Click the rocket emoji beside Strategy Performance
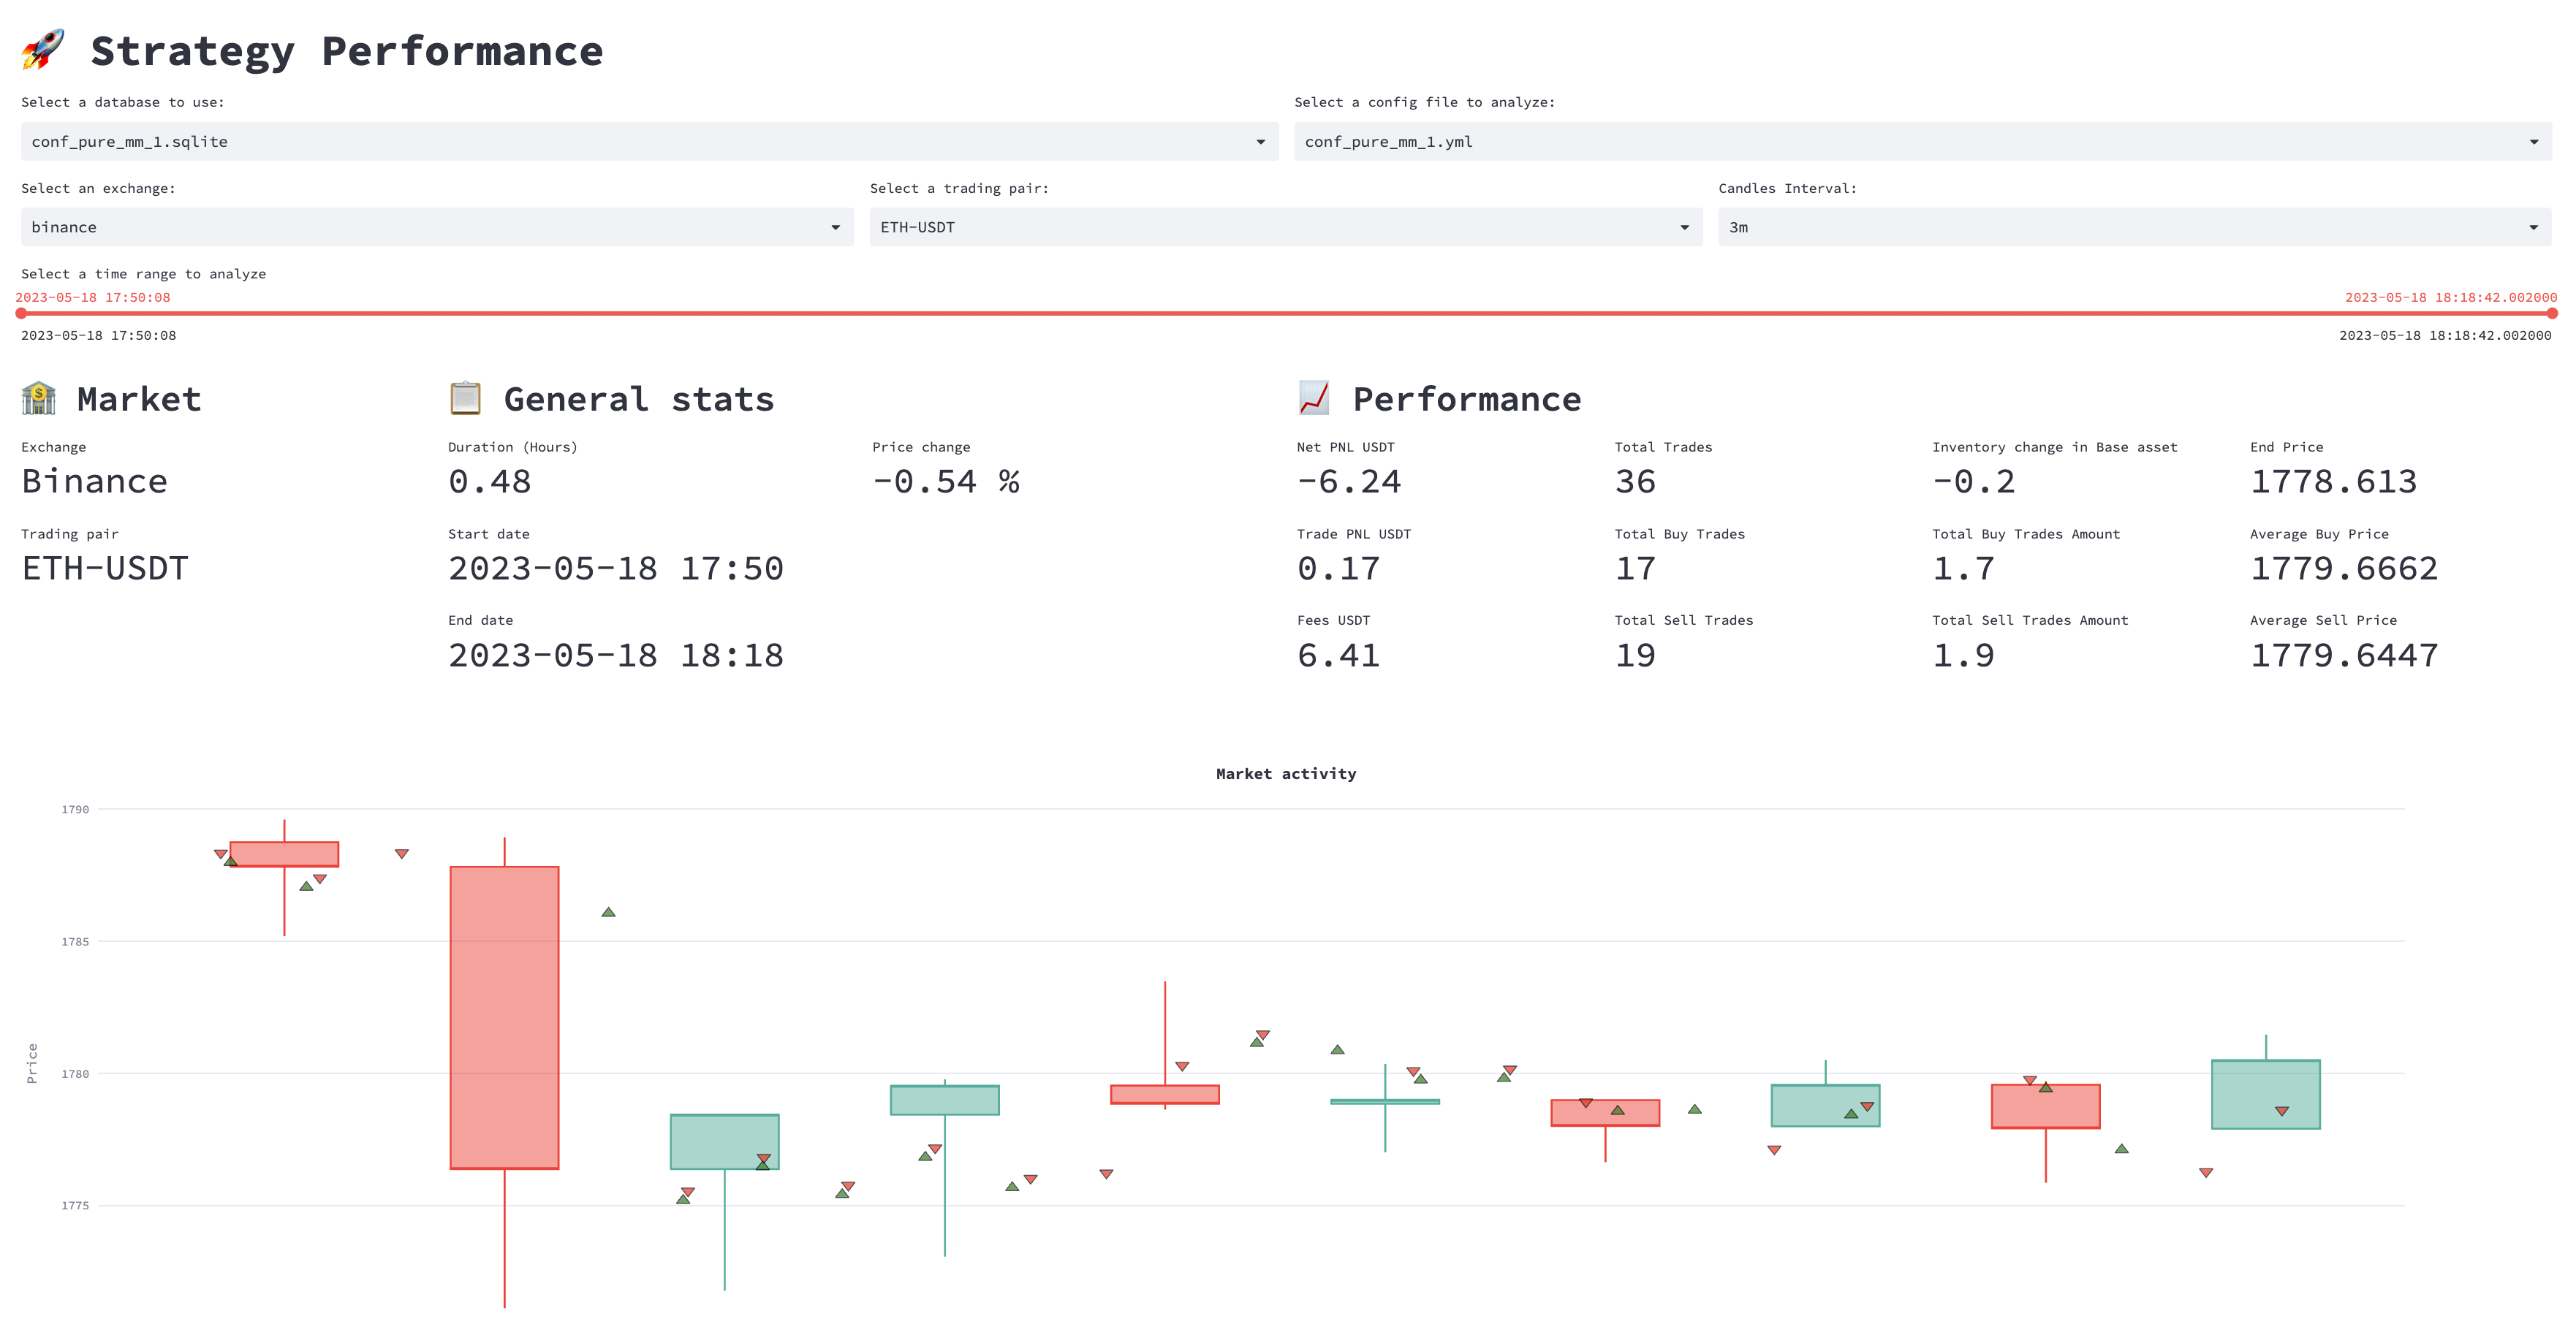The width and height of the screenshot is (2576, 1327). [42, 50]
